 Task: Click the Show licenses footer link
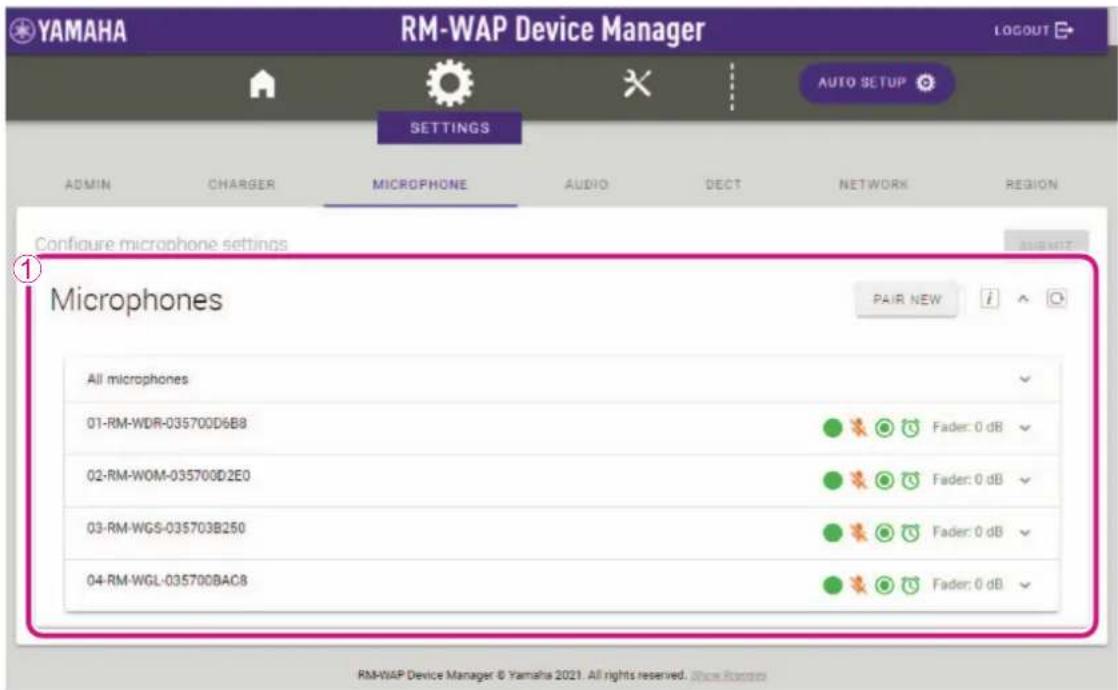[729, 675]
